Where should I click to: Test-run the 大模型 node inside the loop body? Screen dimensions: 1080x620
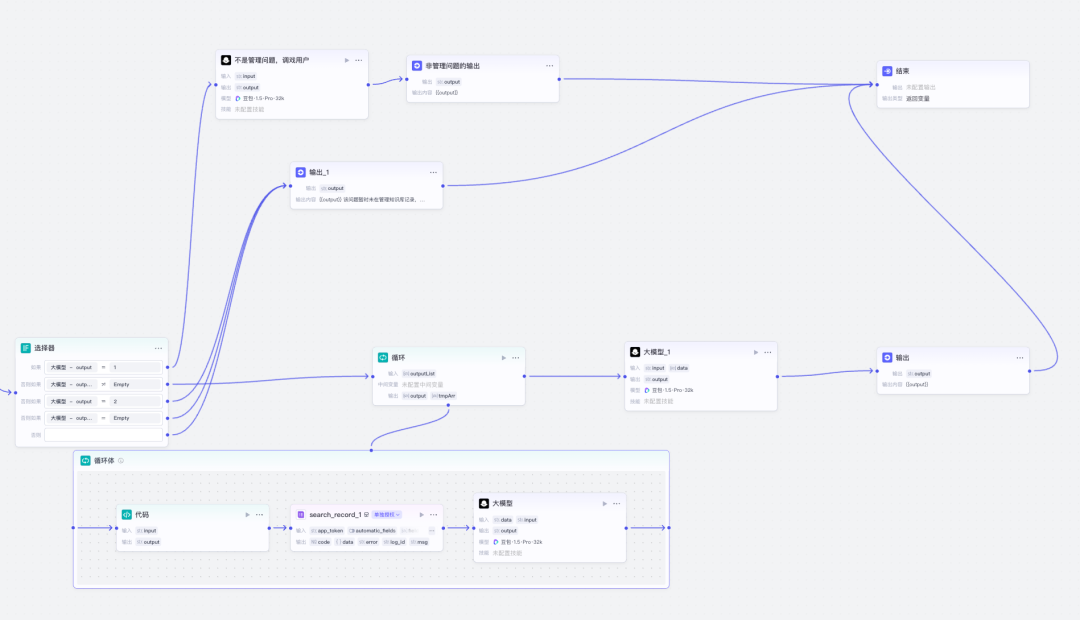[605, 504]
